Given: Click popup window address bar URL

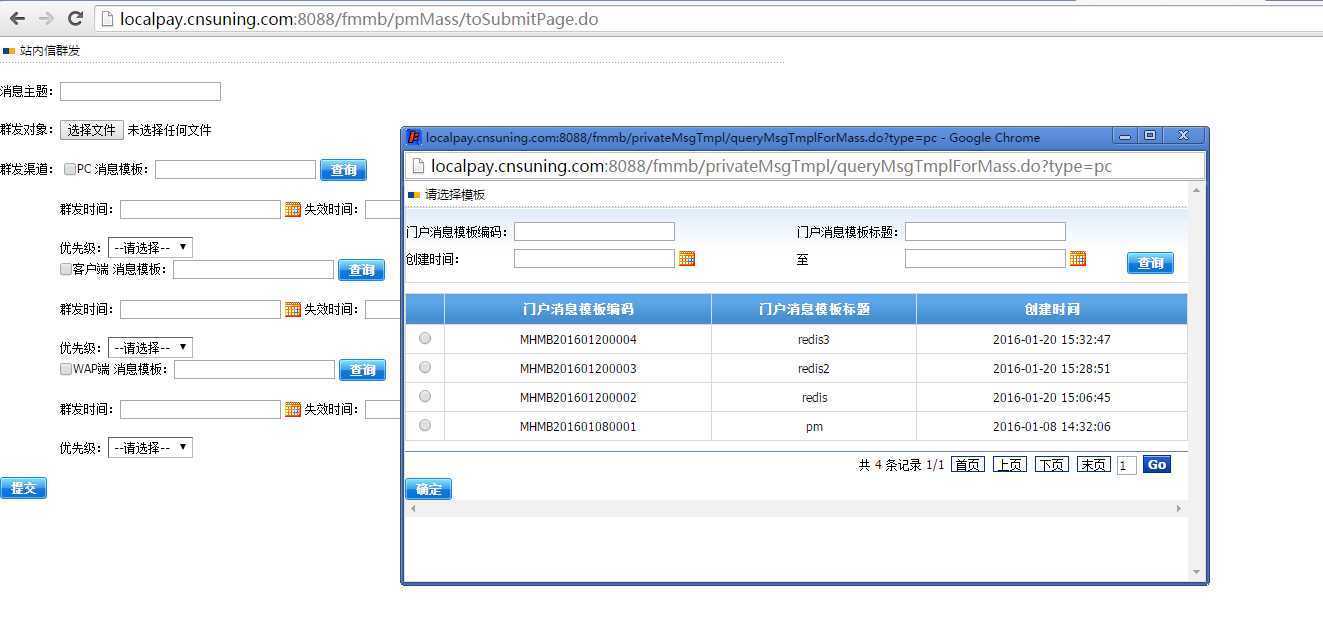Looking at the screenshot, I should [771, 166].
